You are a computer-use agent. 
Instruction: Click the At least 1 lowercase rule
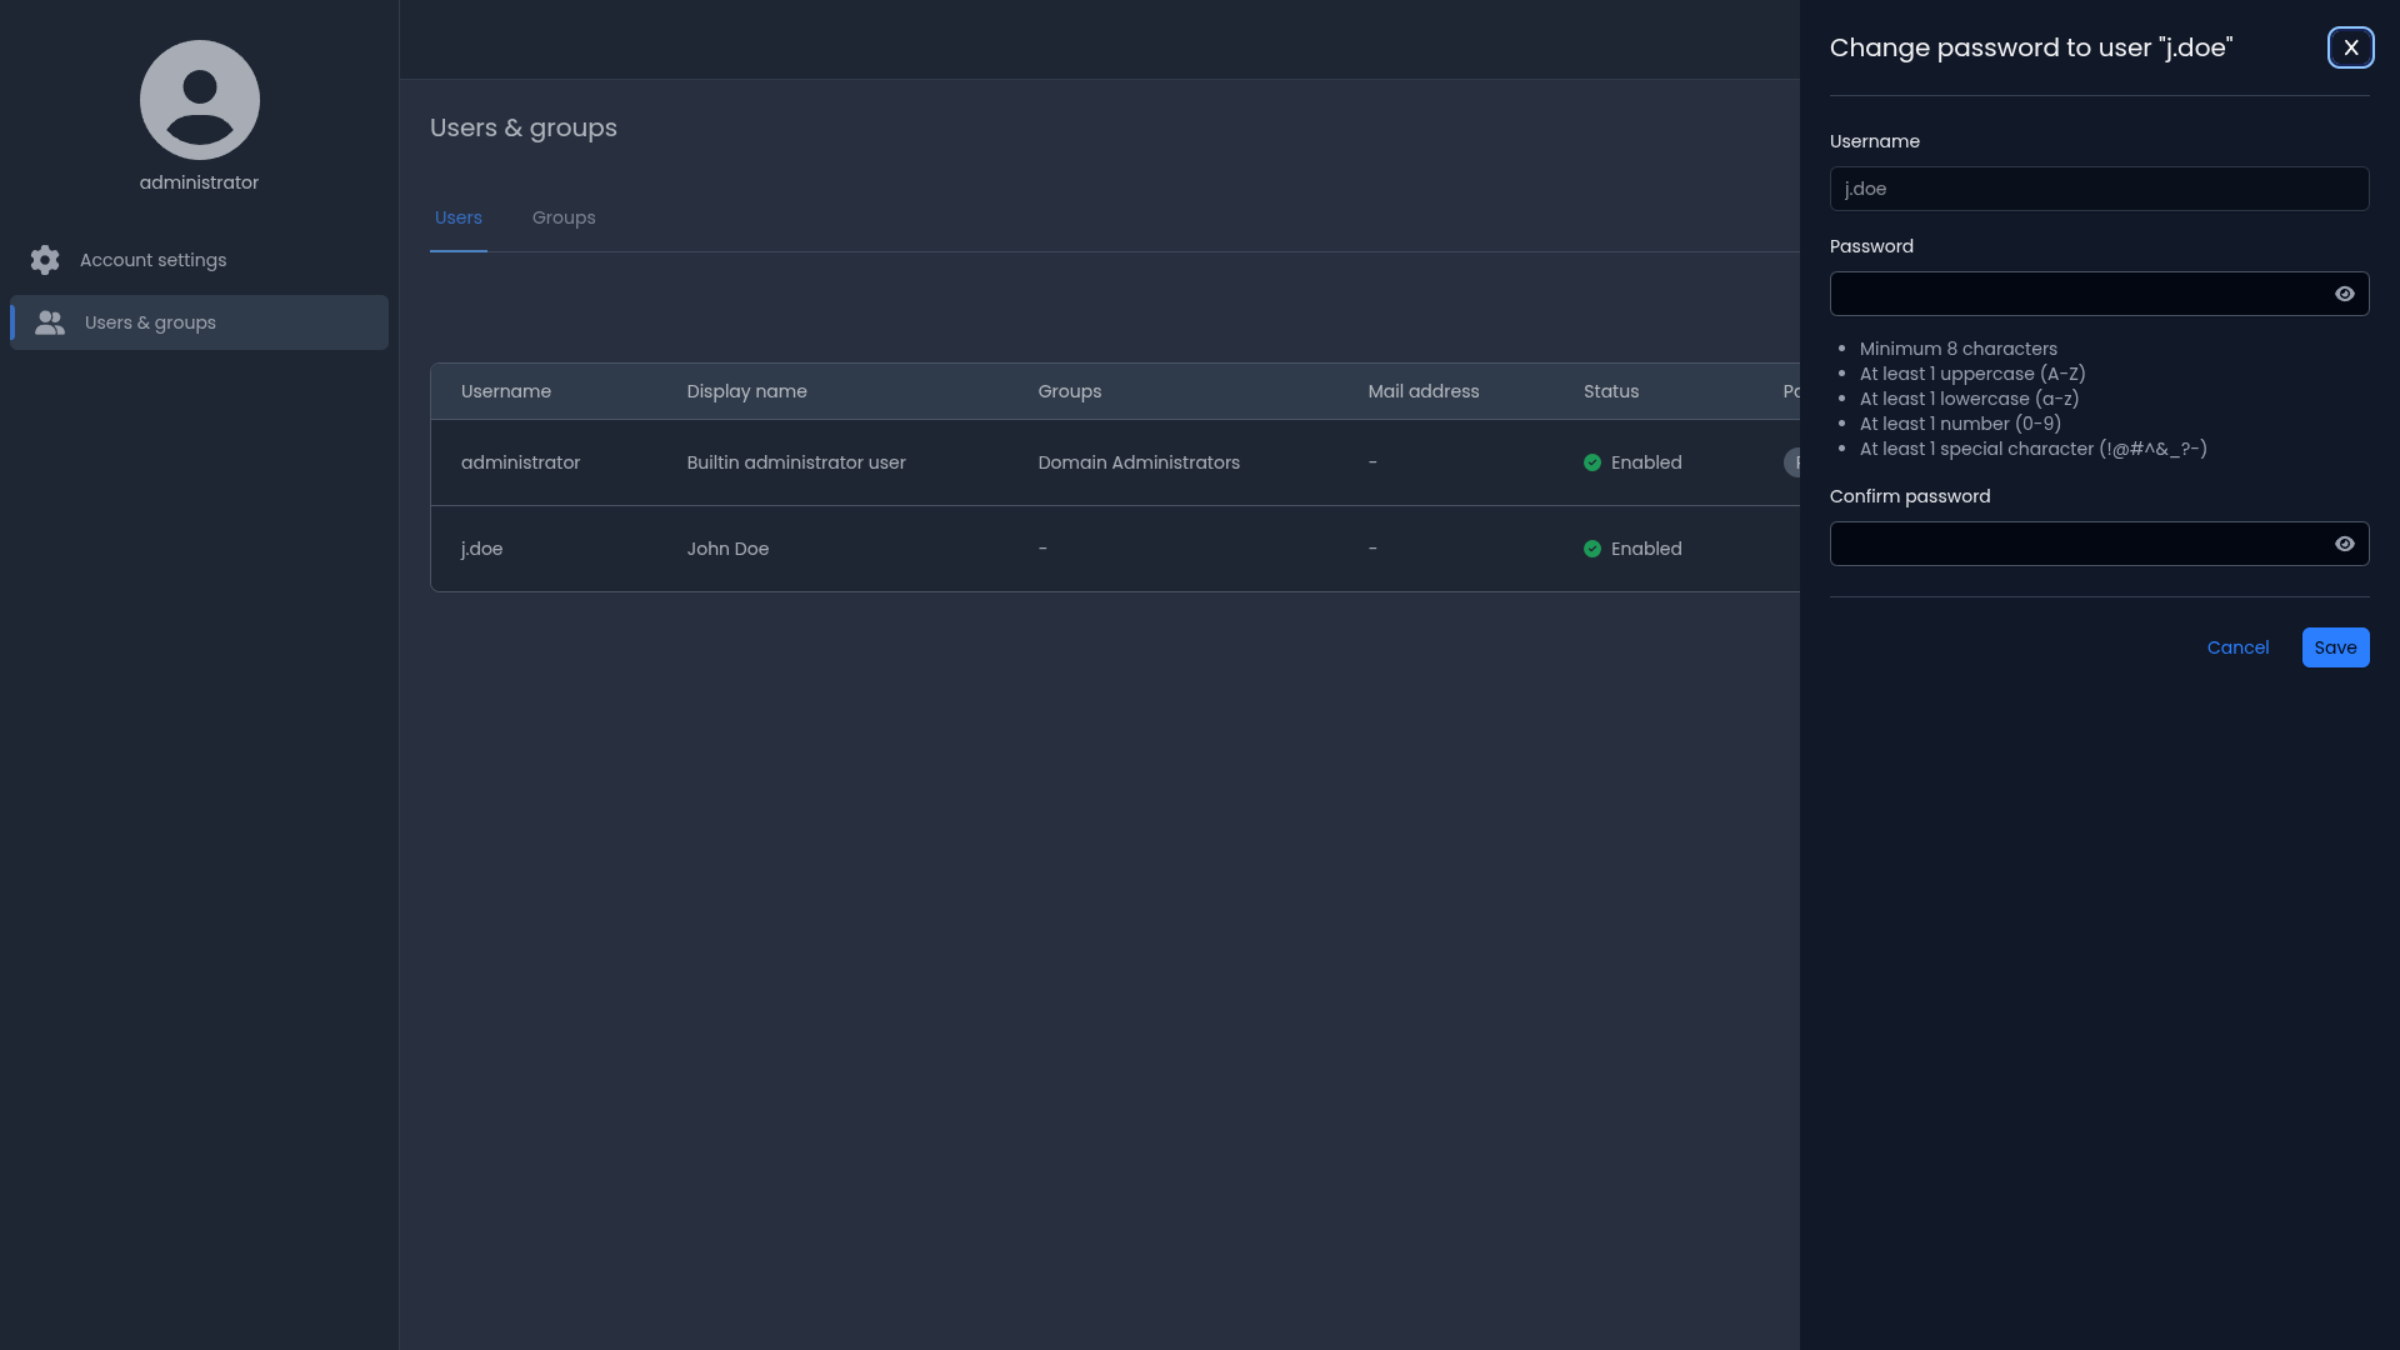pyautogui.click(x=1969, y=399)
